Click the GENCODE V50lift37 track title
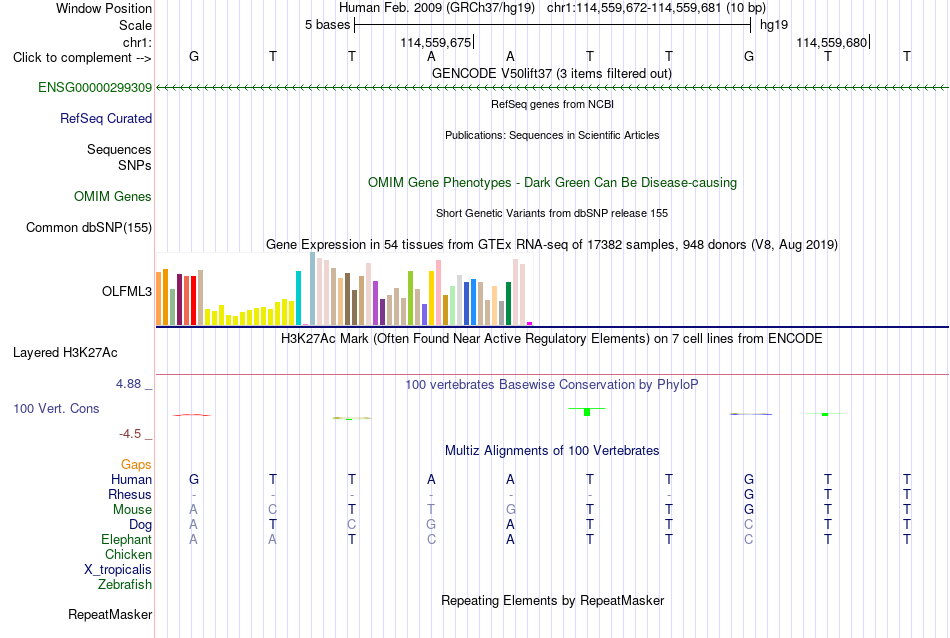This screenshot has width=950, height=638. [551, 73]
